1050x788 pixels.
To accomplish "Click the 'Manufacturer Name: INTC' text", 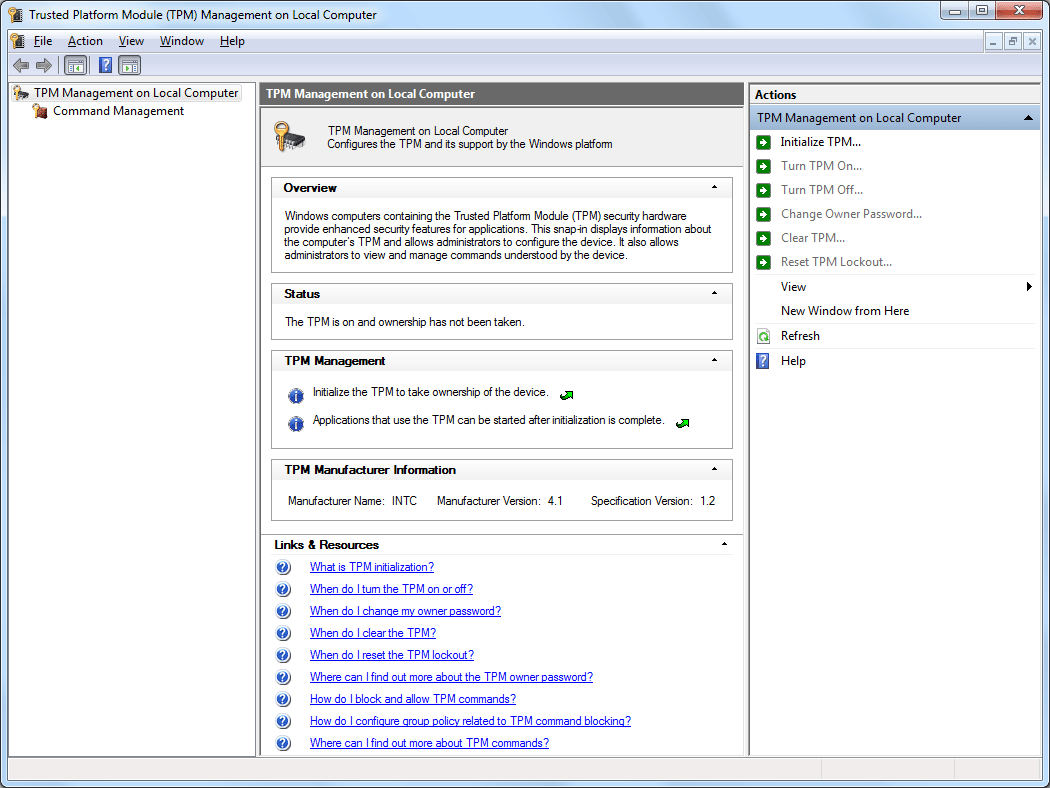I will pos(352,501).
